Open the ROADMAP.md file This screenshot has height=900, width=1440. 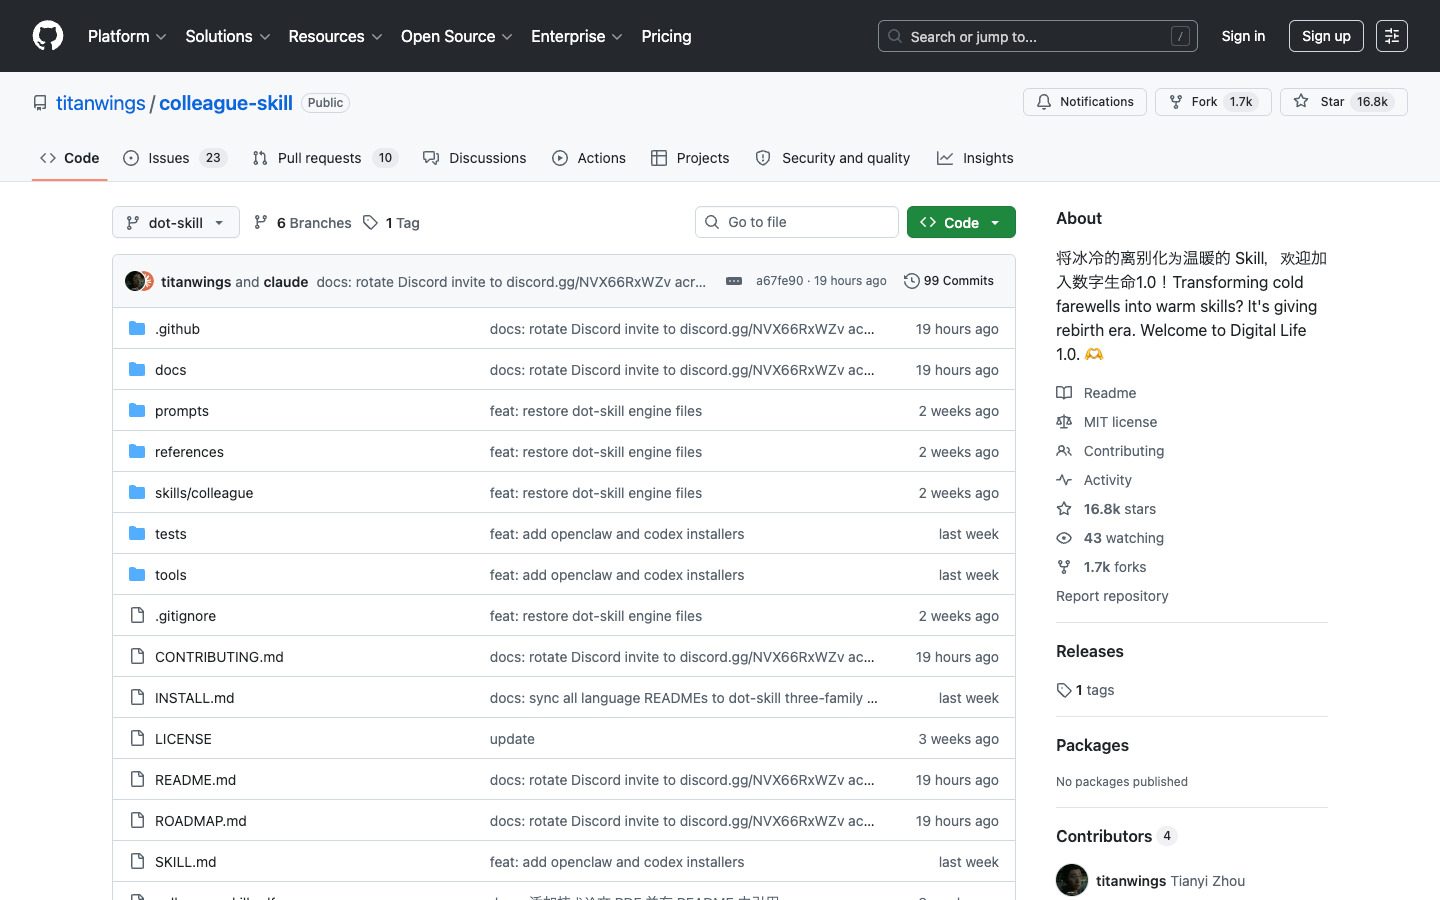[201, 820]
